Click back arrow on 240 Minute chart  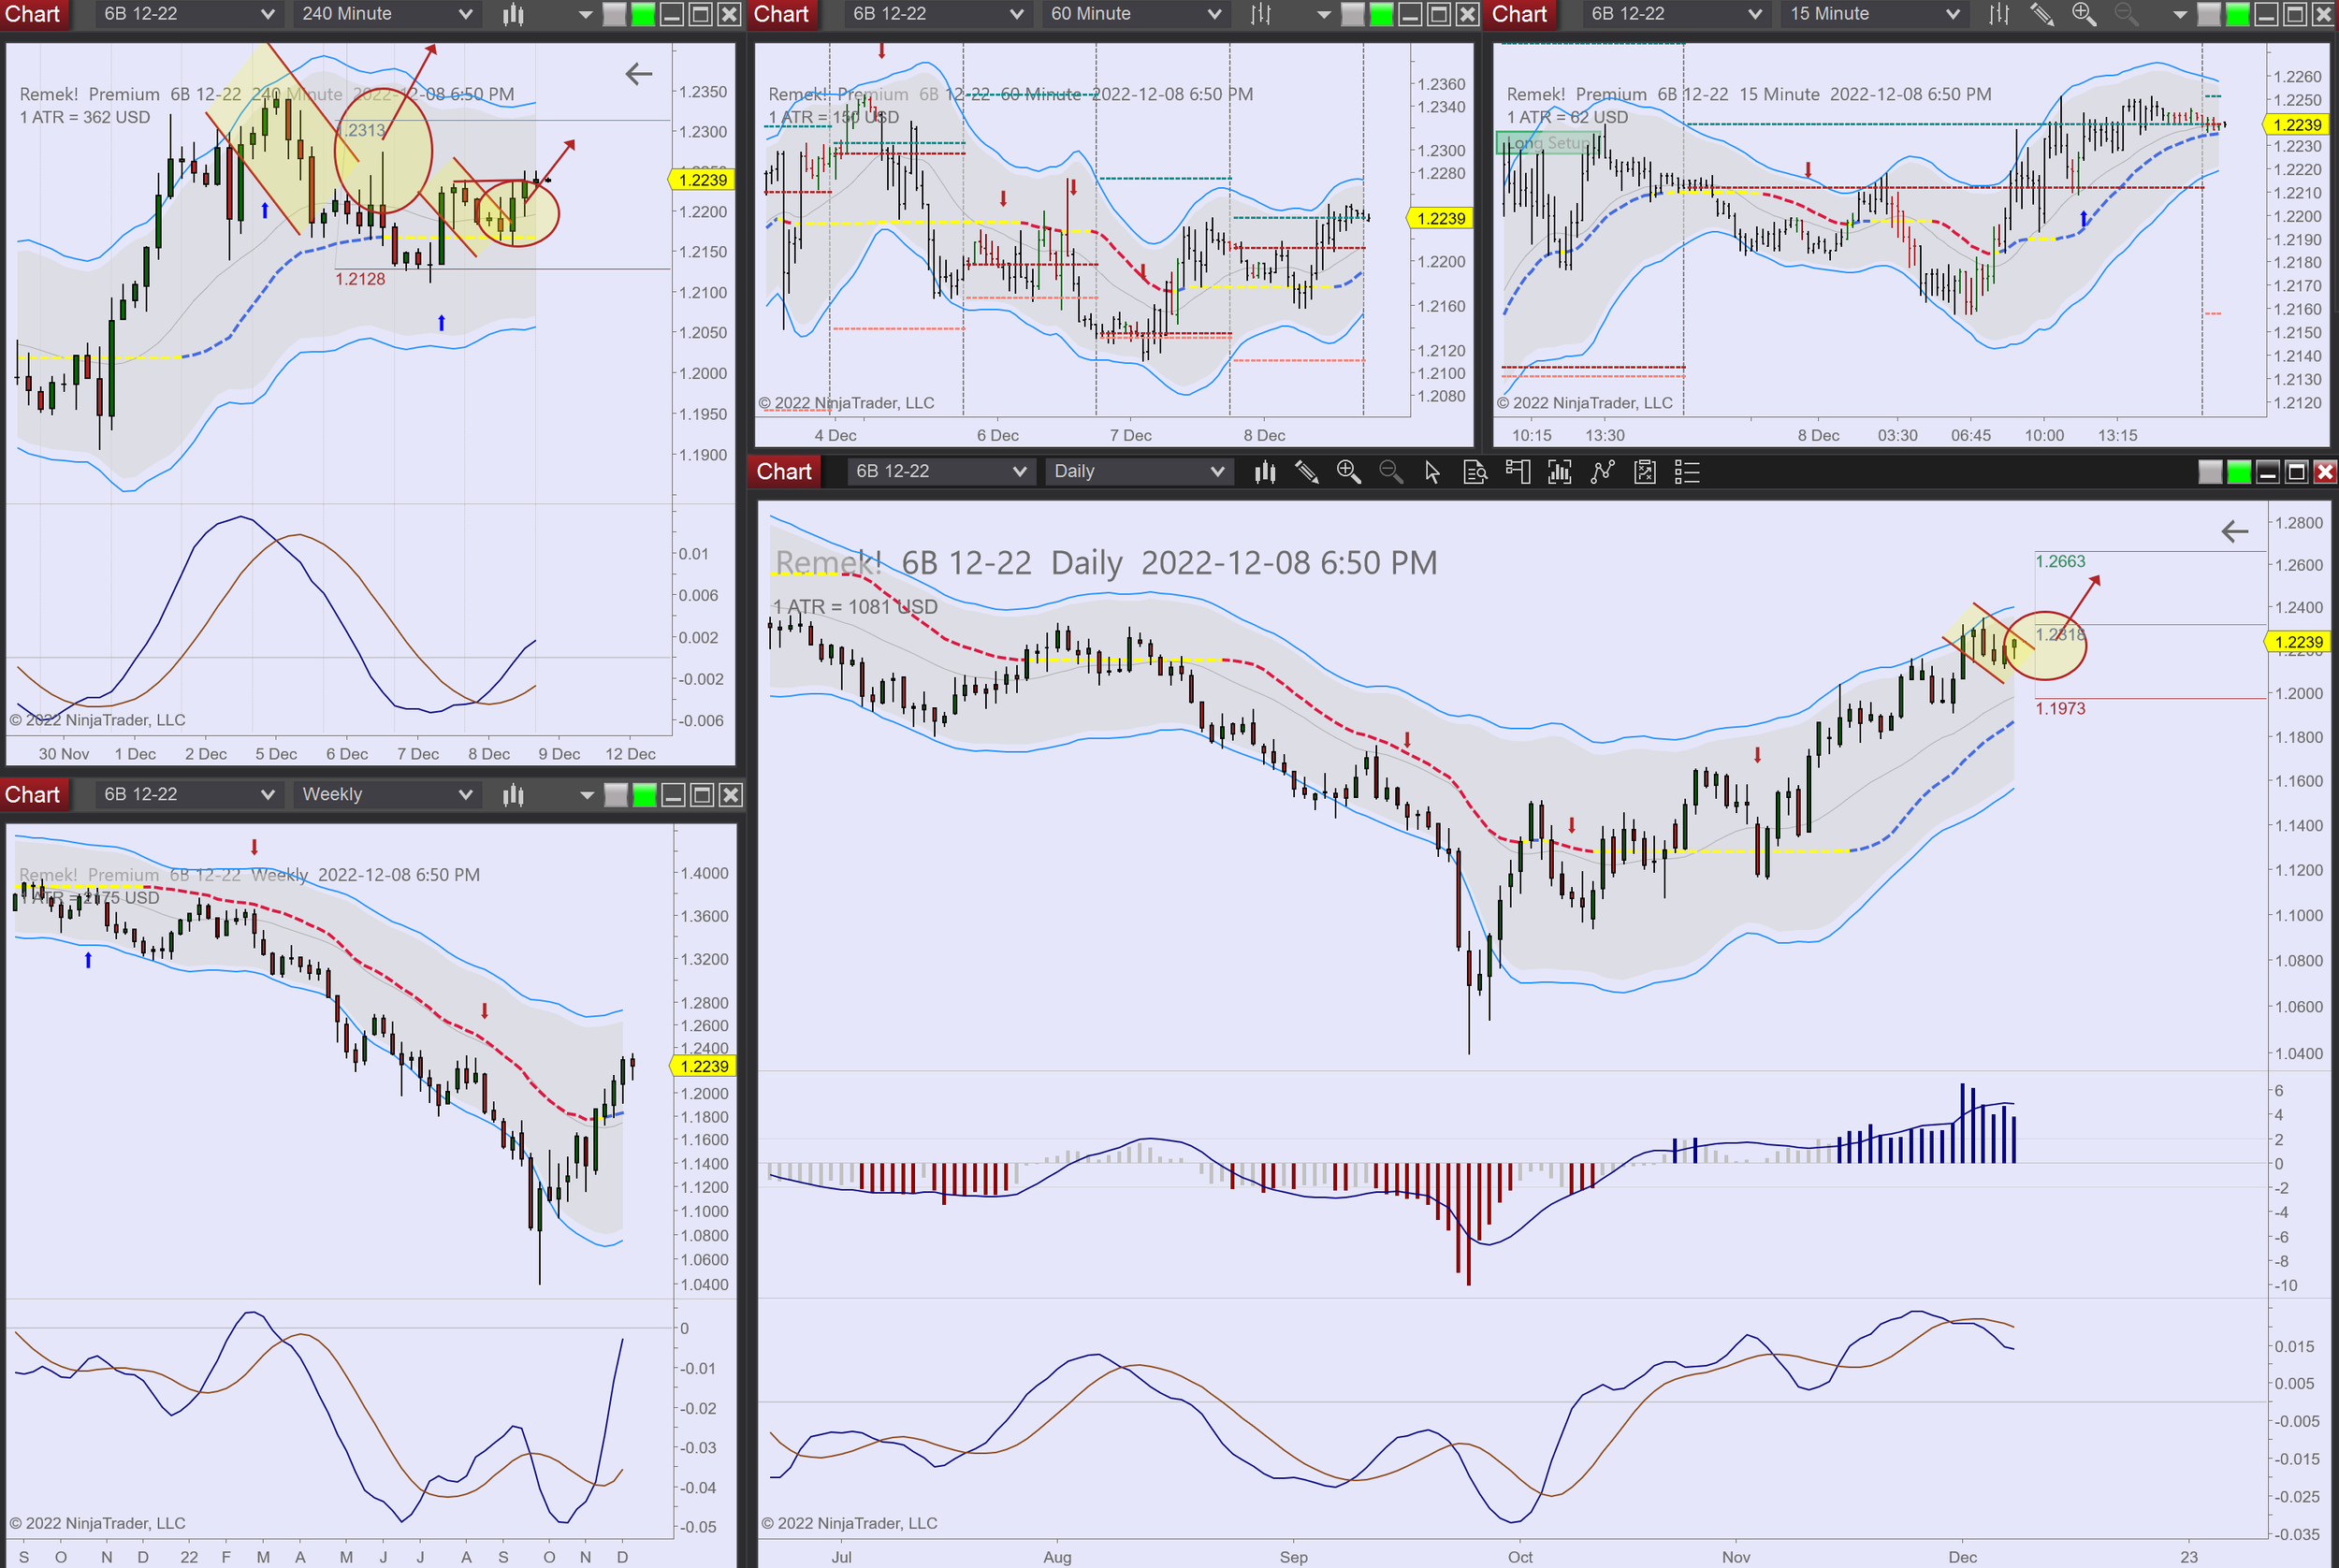[x=638, y=74]
